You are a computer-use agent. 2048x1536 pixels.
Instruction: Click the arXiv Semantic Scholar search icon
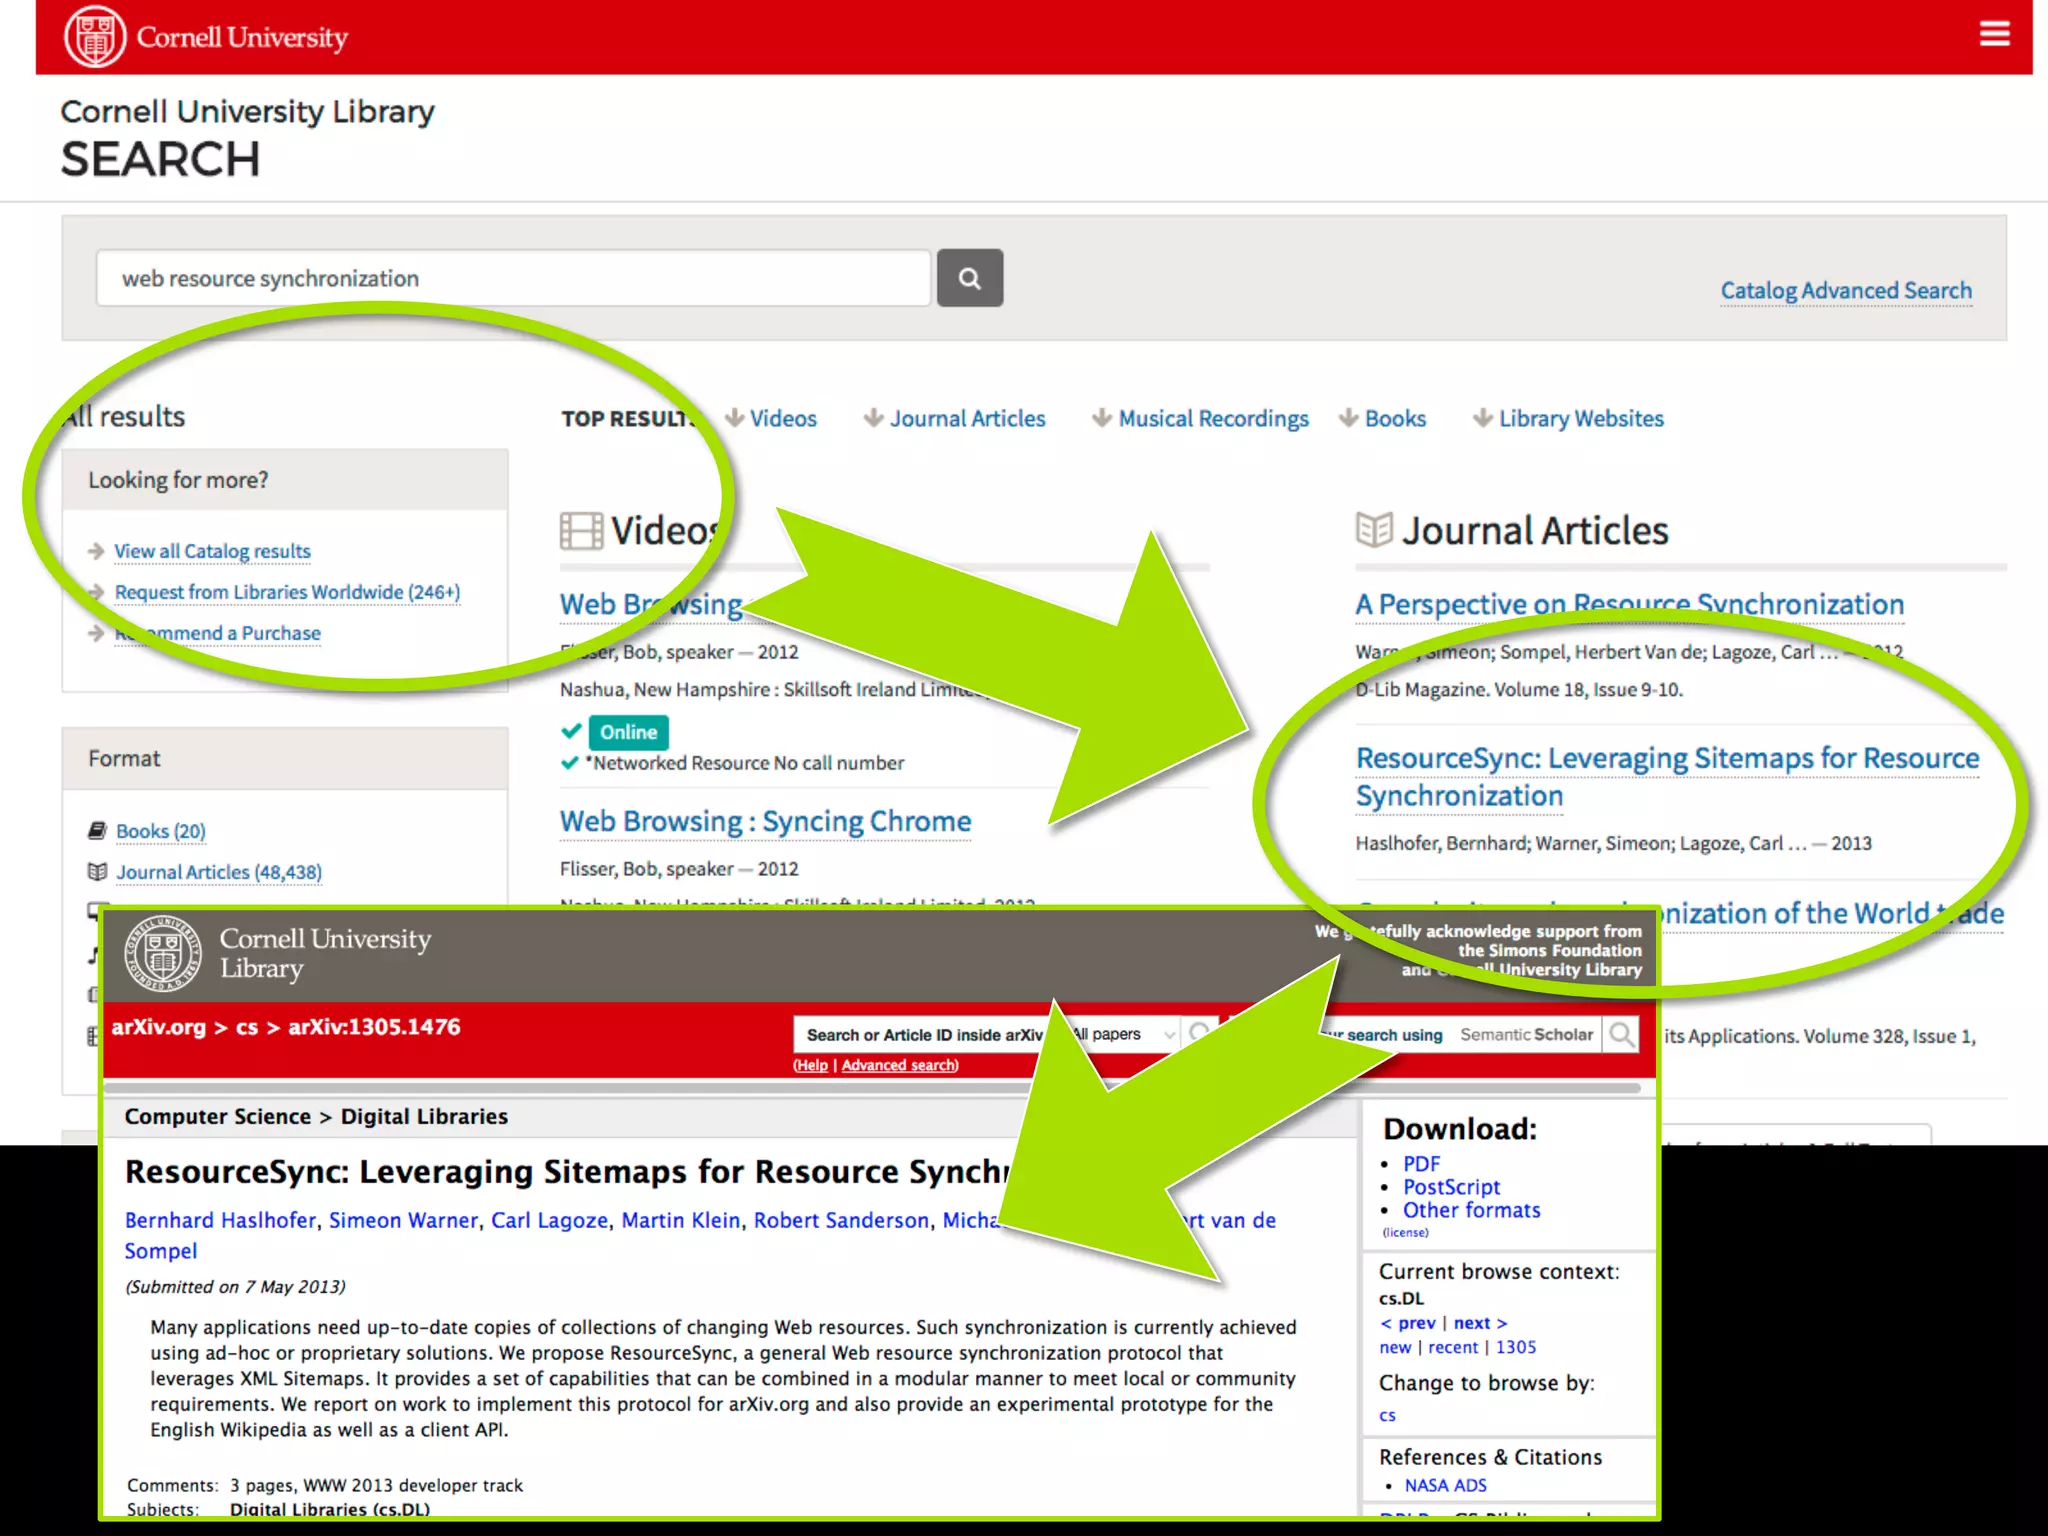click(x=1621, y=1034)
